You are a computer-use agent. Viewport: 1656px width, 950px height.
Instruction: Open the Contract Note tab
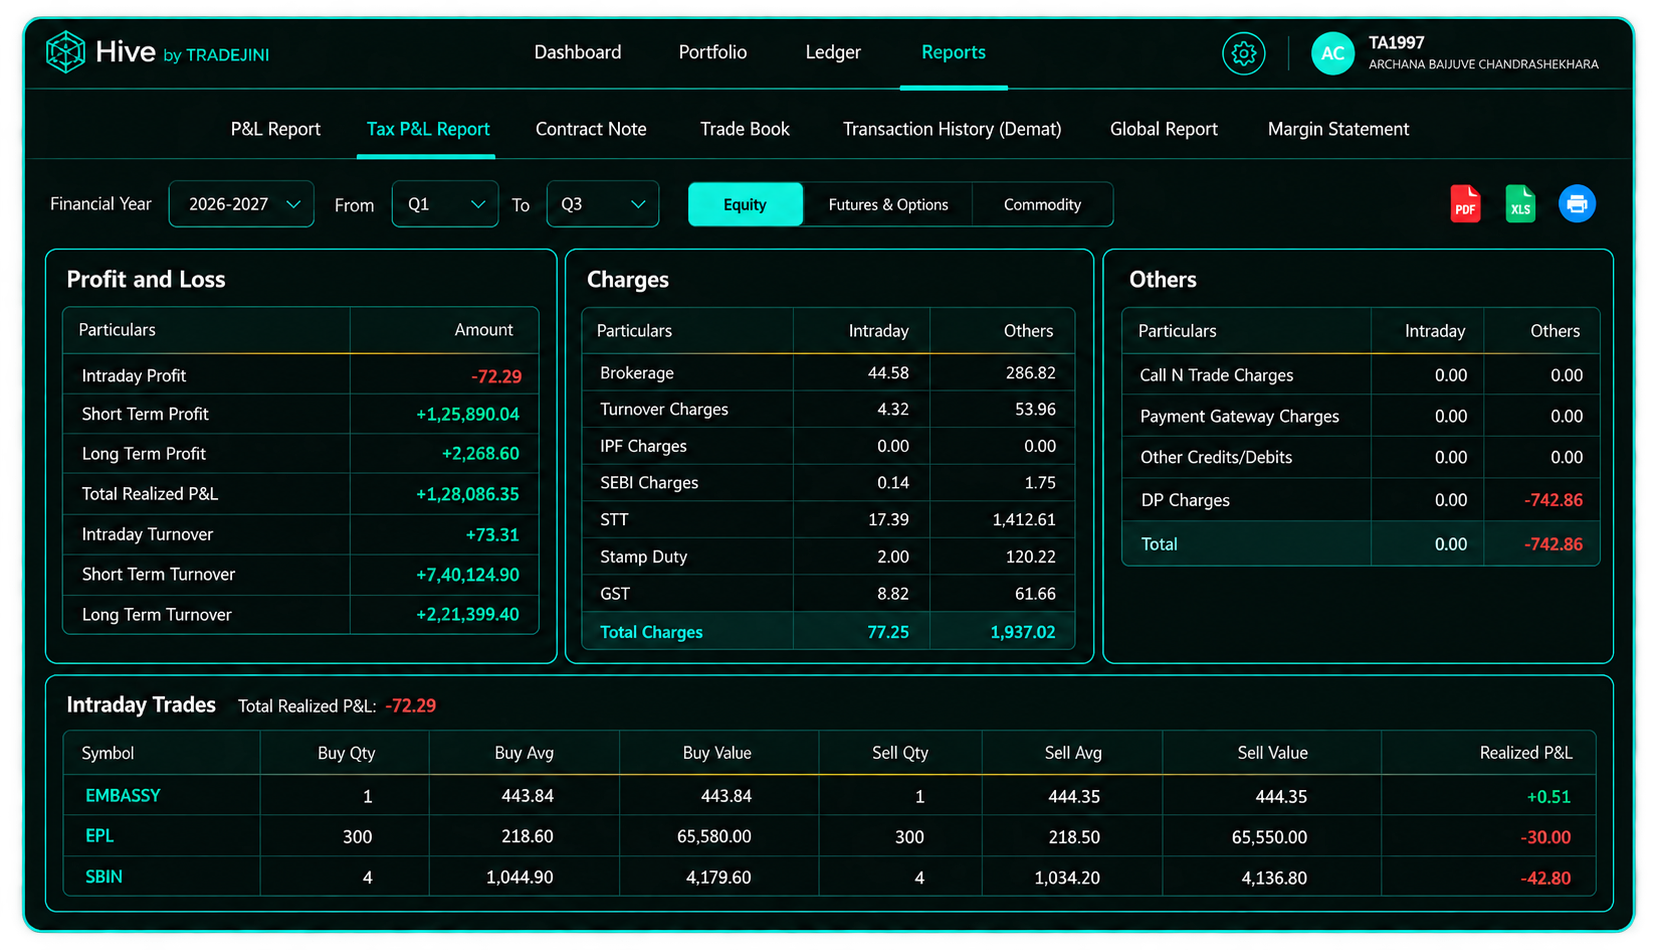pyautogui.click(x=591, y=129)
